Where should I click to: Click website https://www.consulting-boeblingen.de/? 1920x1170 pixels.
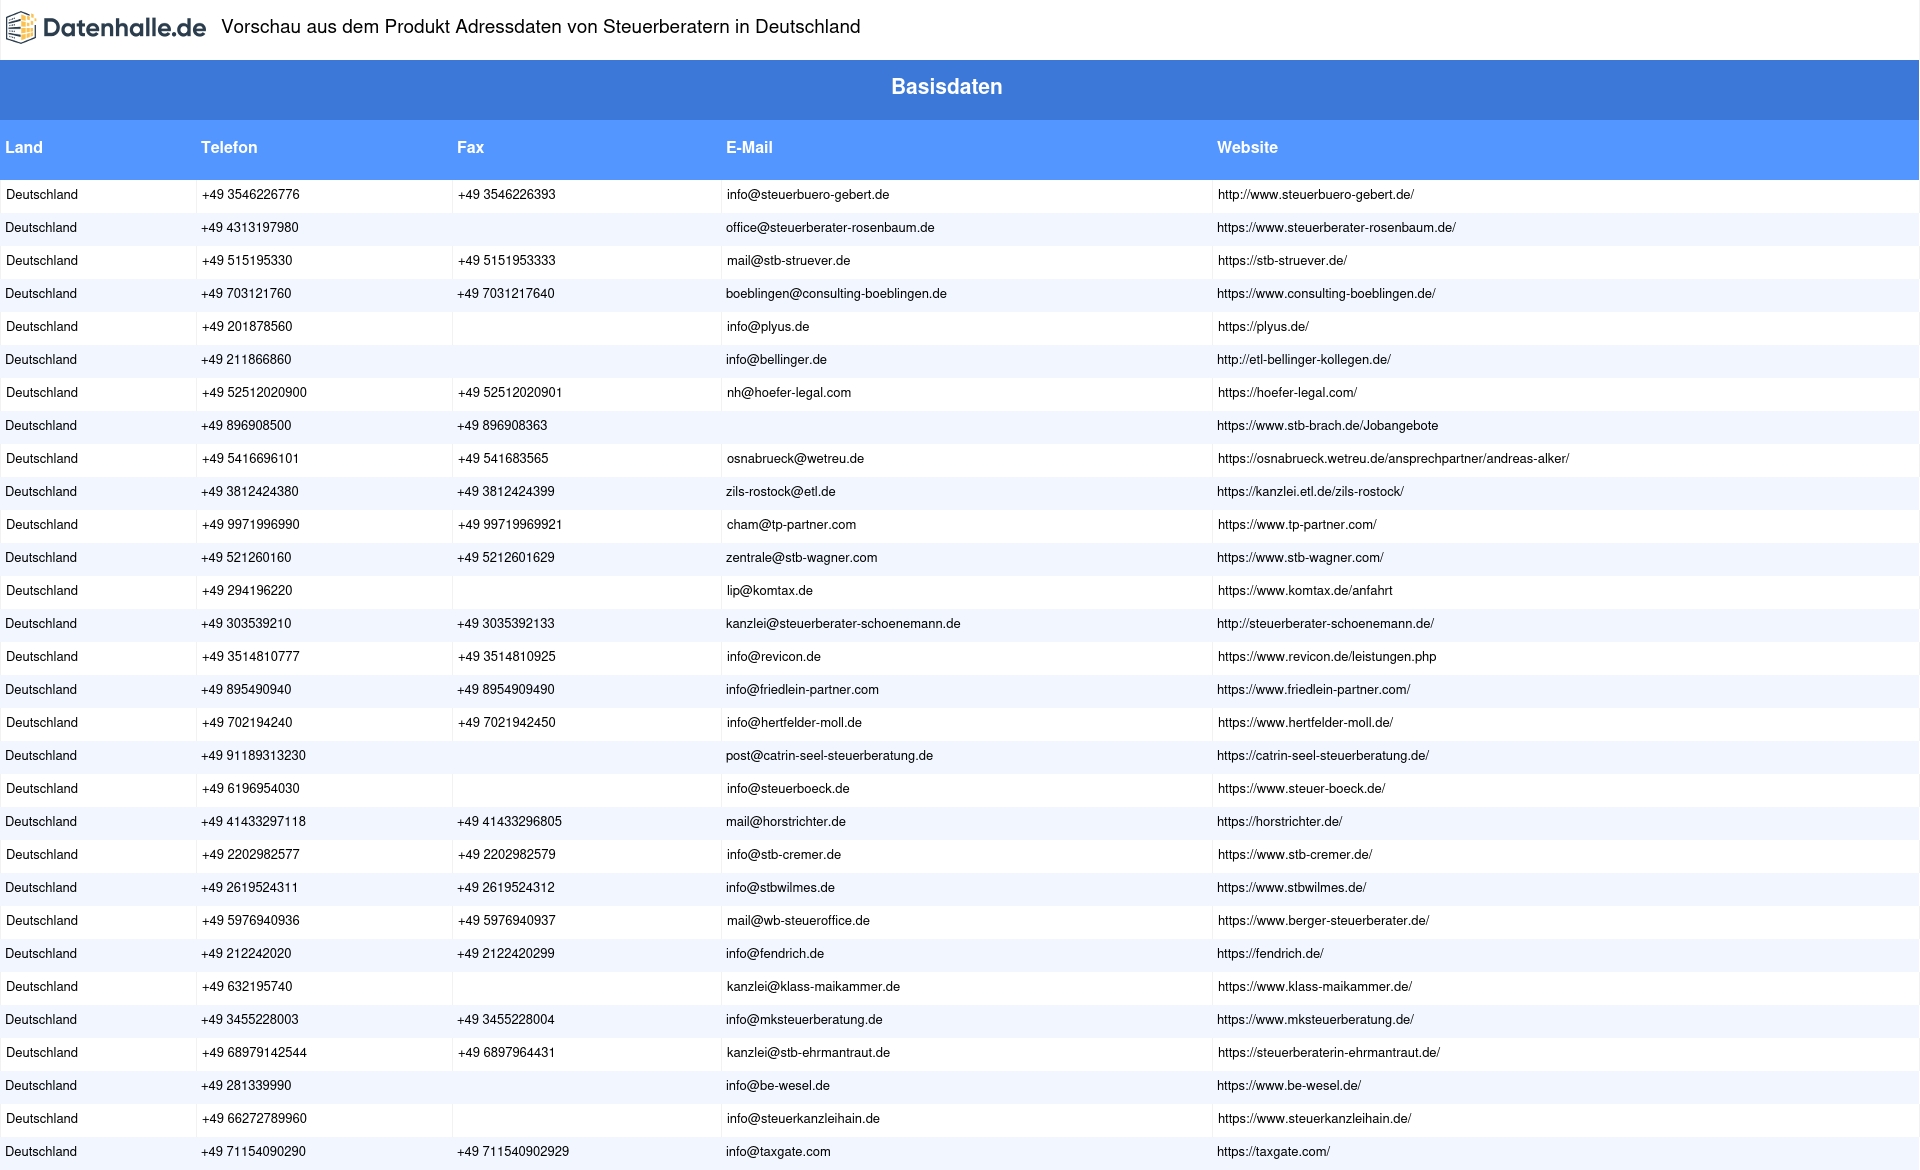coord(1326,294)
